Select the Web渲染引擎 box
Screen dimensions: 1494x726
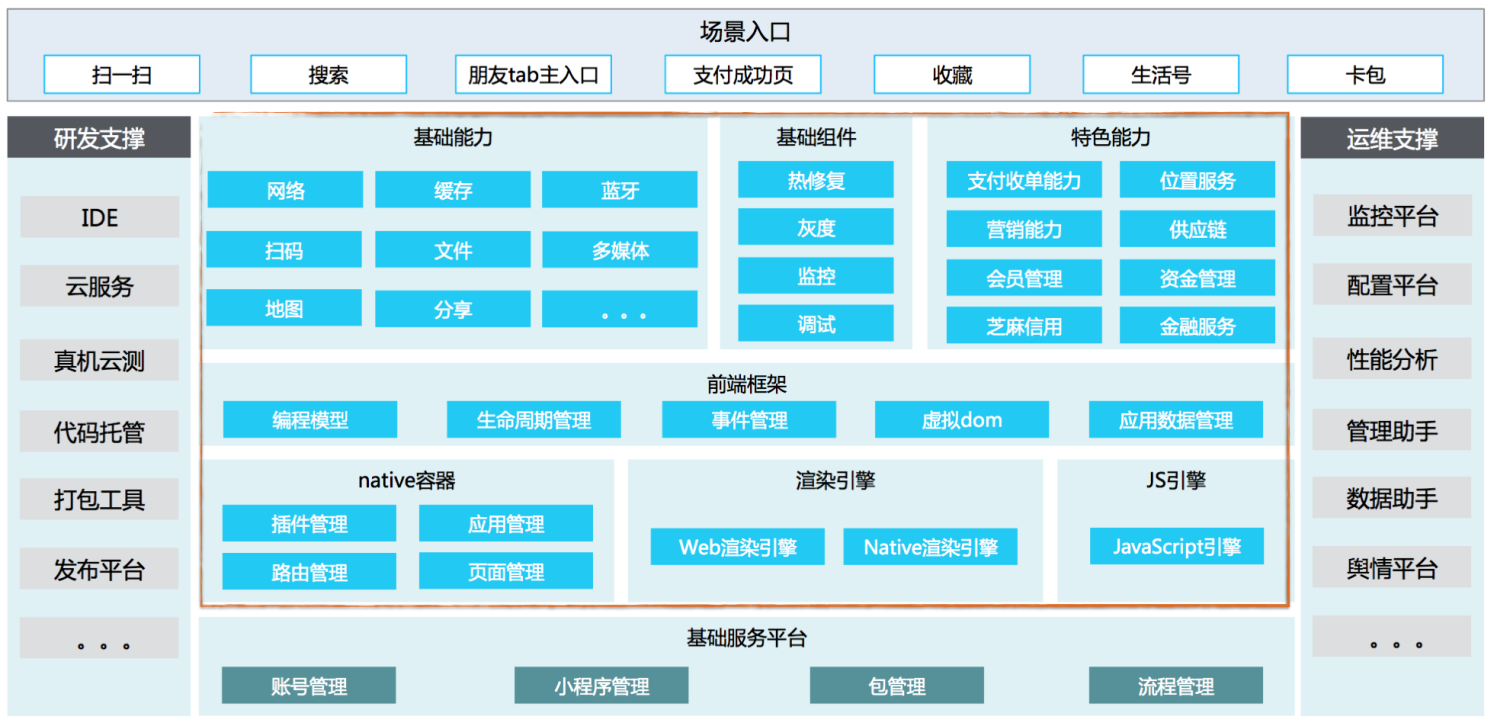[738, 547]
